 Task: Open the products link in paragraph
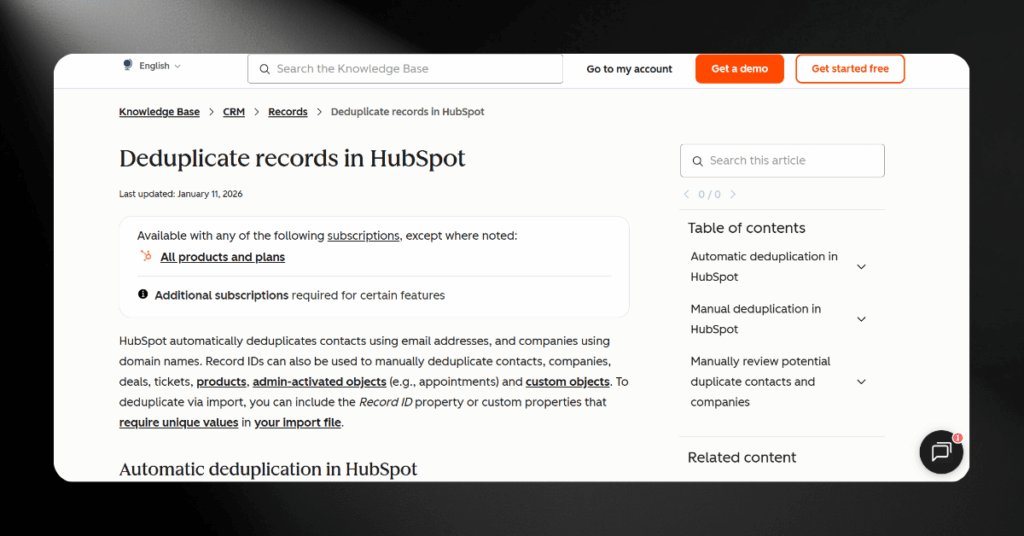[221, 381]
